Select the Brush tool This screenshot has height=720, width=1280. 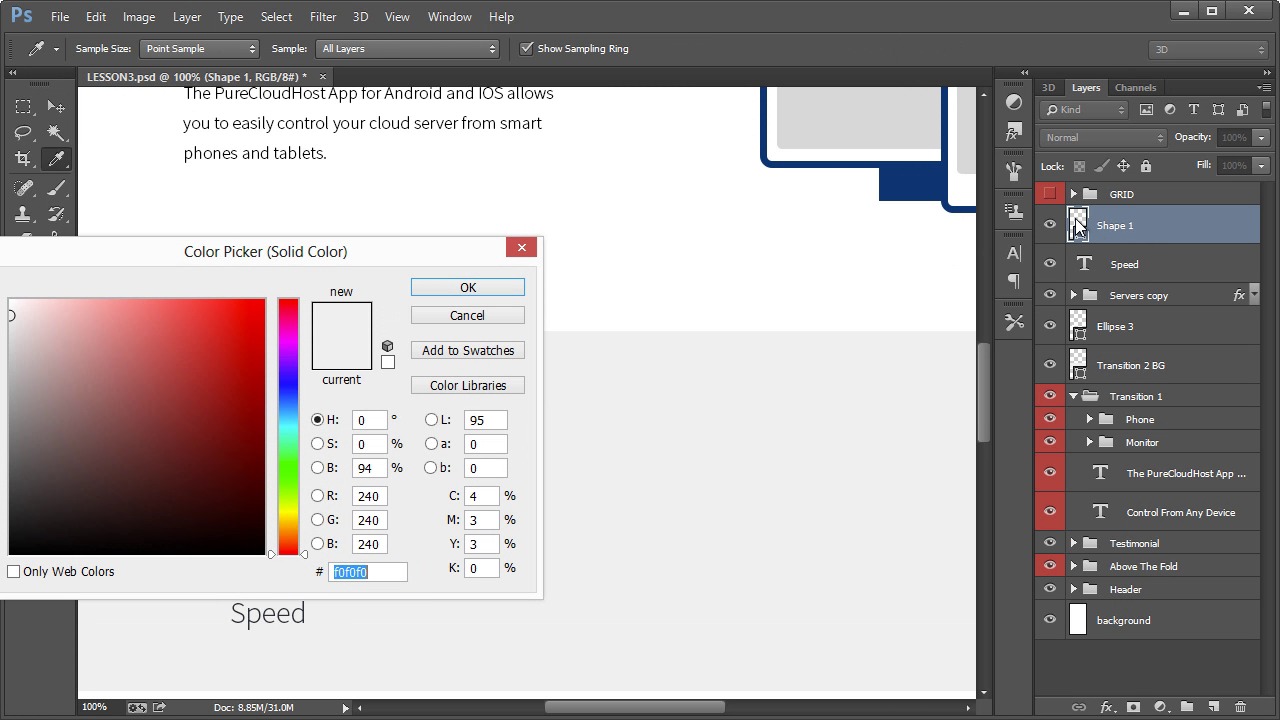point(56,188)
